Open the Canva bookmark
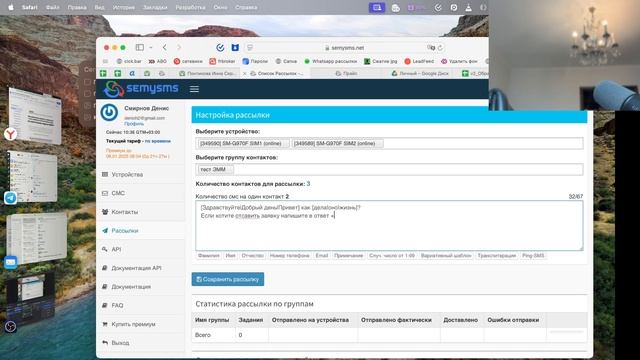This screenshot has width=640, height=360. click(286, 61)
